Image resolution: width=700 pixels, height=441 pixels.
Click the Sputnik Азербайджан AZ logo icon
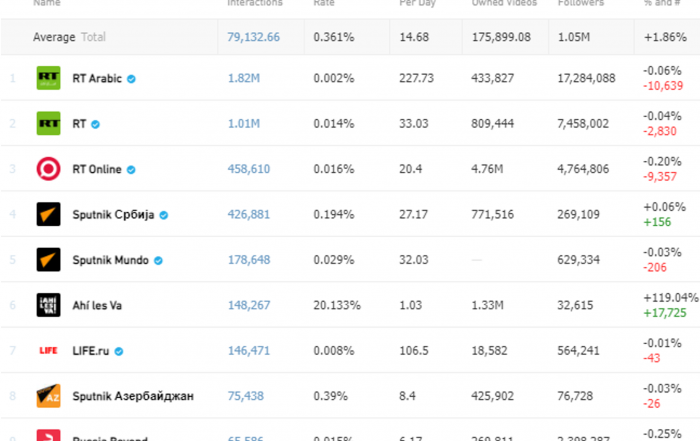click(x=48, y=396)
